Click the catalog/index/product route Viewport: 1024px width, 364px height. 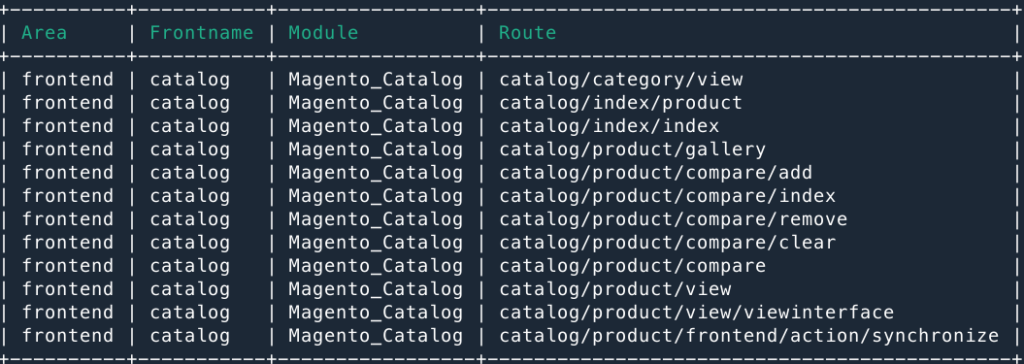click(621, 103)
